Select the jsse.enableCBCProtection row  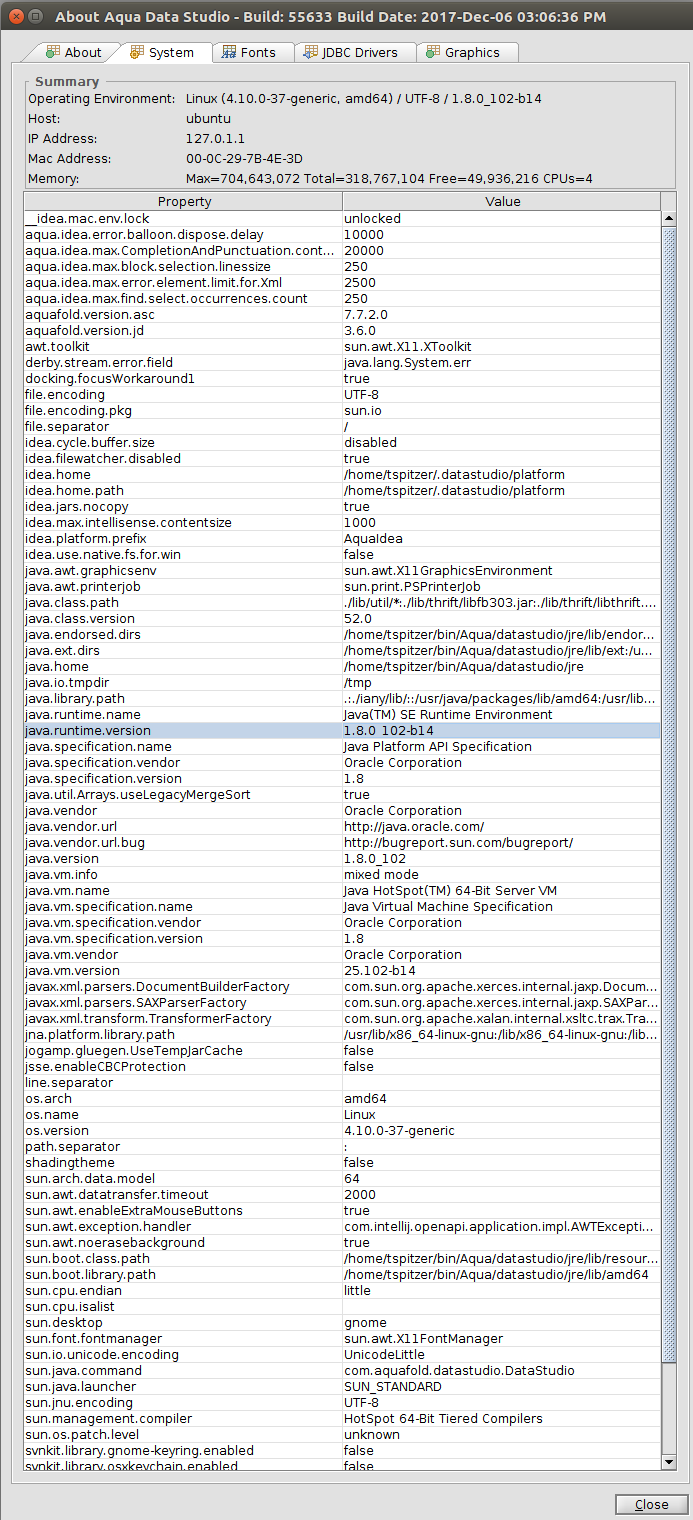(x=342, y=1066)
